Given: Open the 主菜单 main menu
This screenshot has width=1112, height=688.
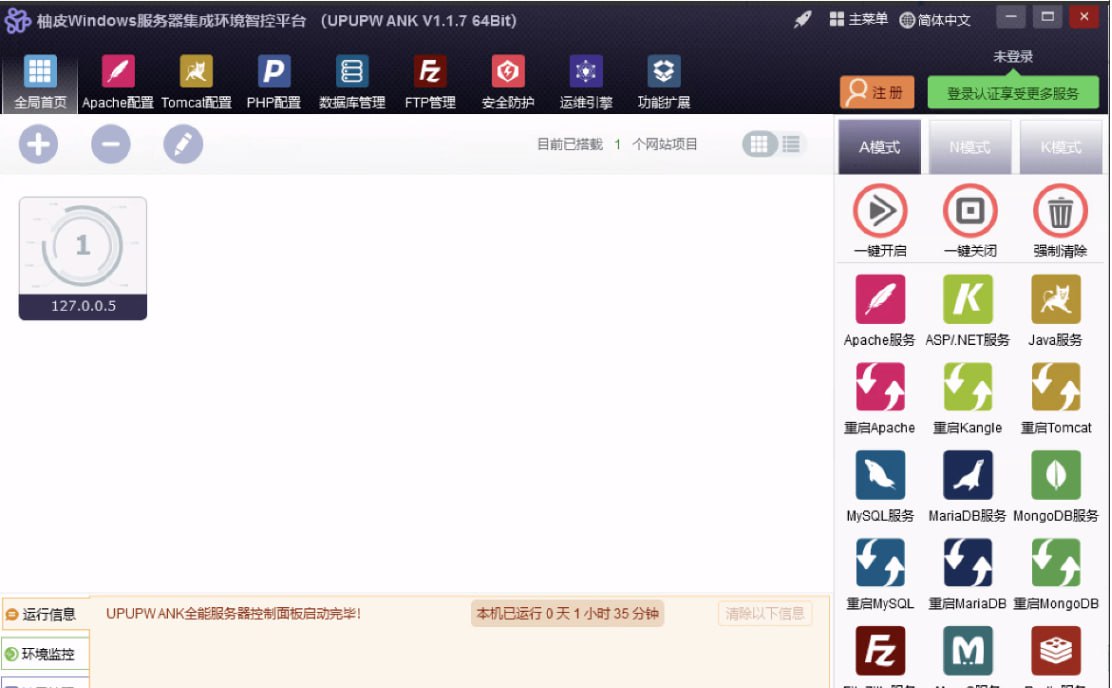Looking at the screenshot, I should (x=858, y=19).
